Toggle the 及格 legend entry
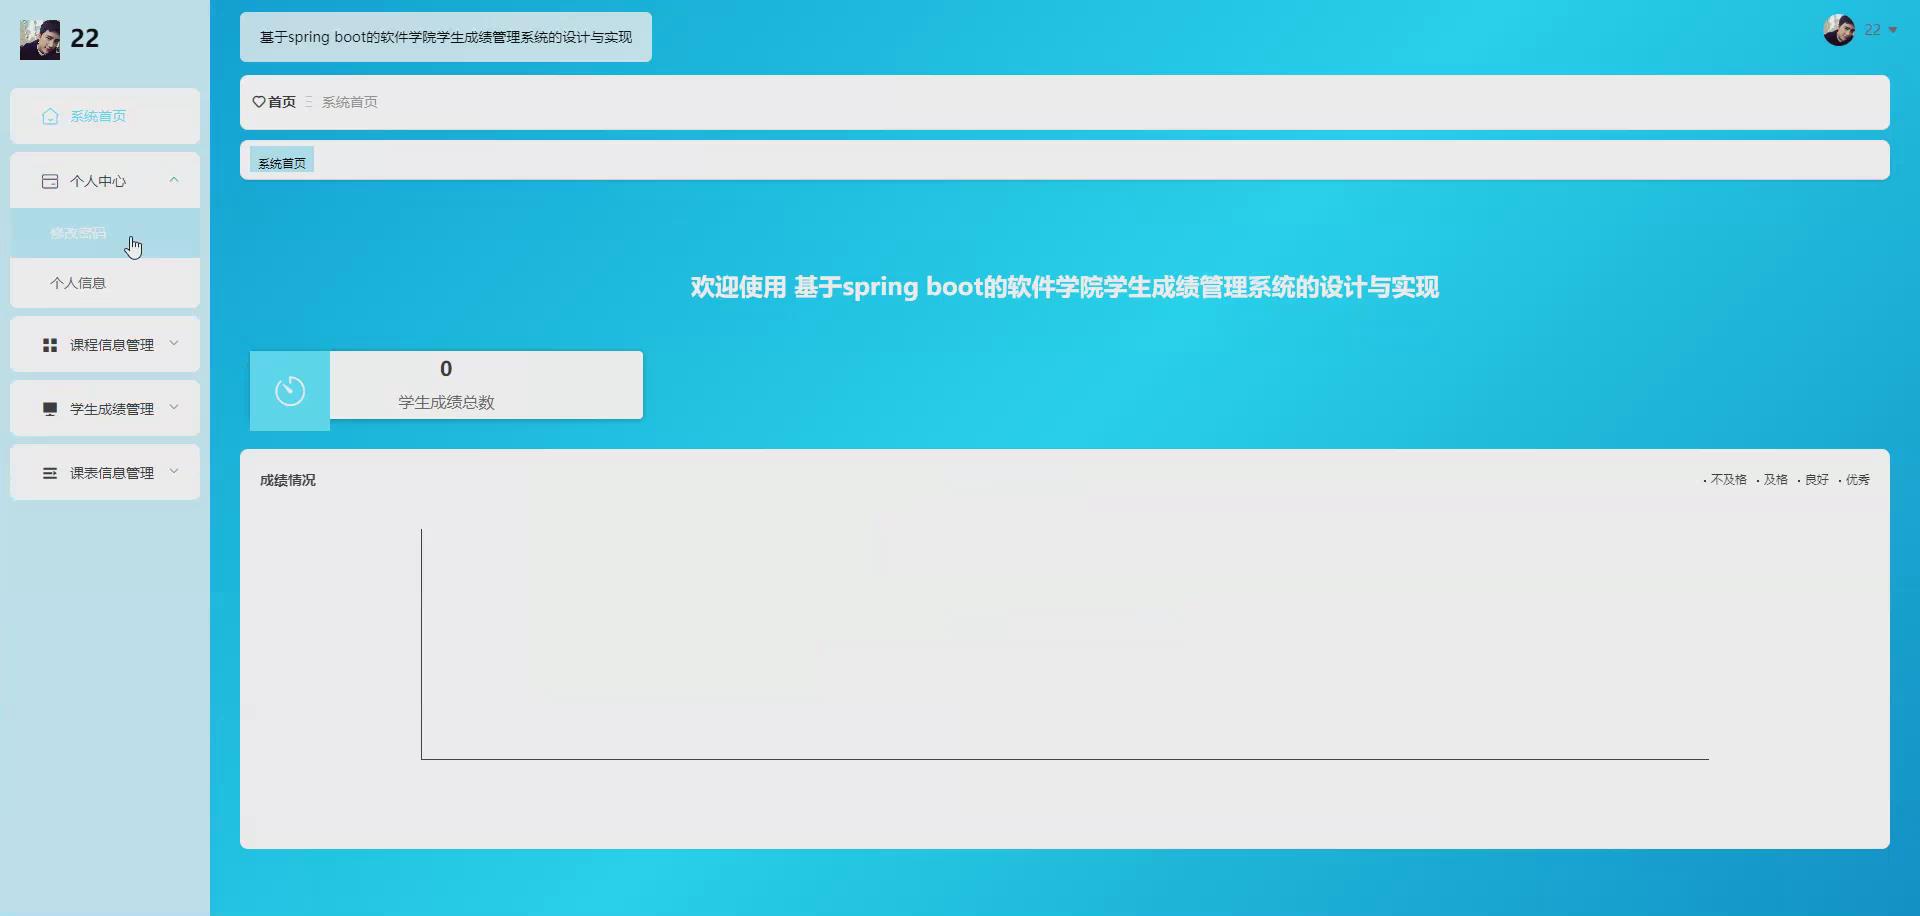Viewport: 1920px width, 916px height. point(1775,479)
